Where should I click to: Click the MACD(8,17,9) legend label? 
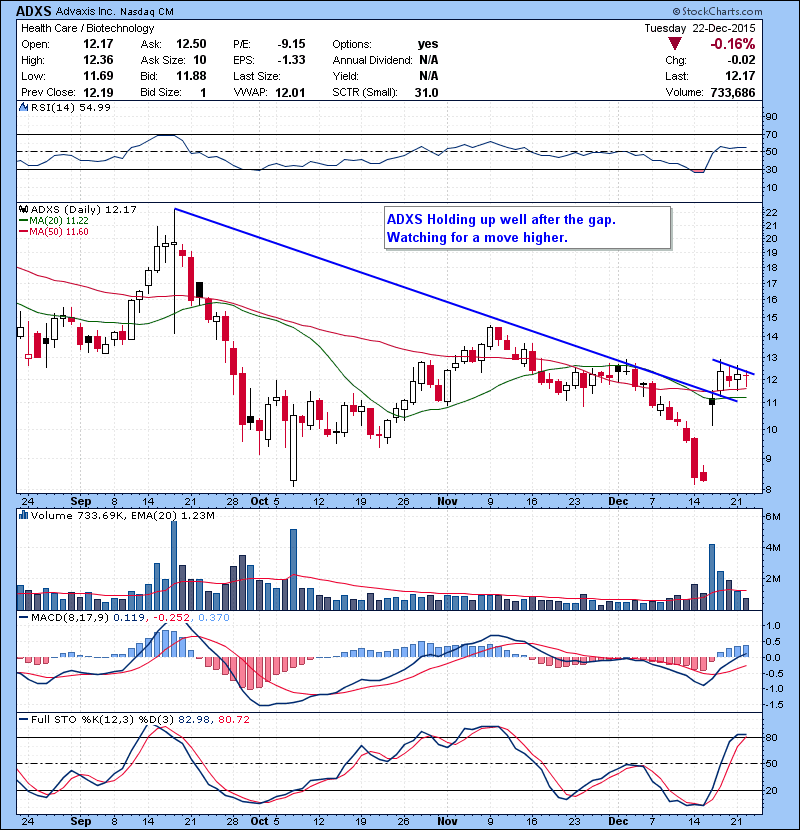point(70,617)
